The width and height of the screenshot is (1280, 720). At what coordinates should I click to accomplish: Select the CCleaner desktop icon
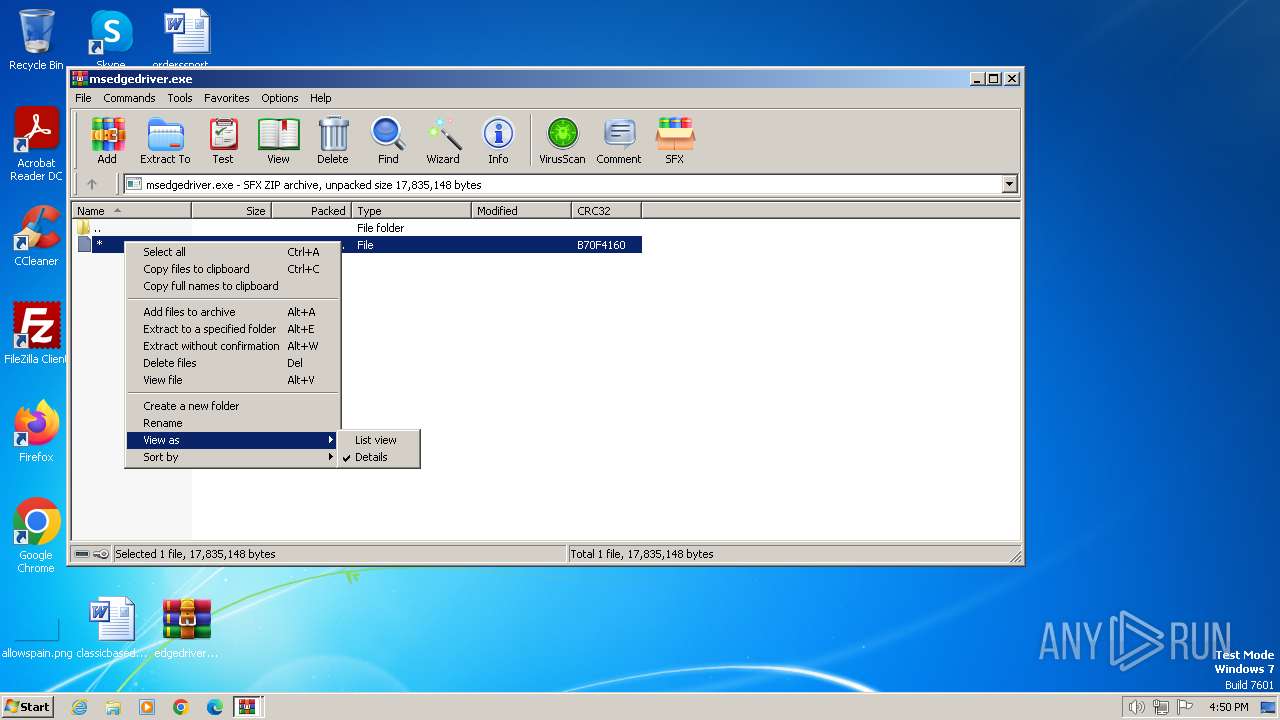[x=36, y=236]
